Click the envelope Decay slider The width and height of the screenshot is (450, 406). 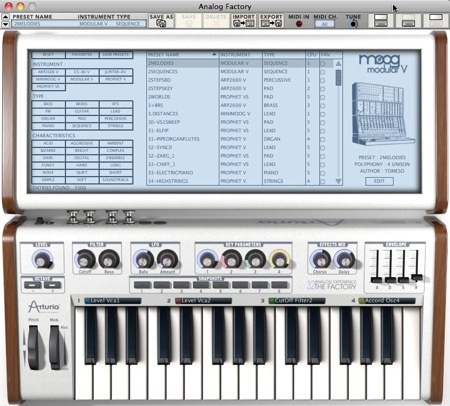[x=390, y=280]
